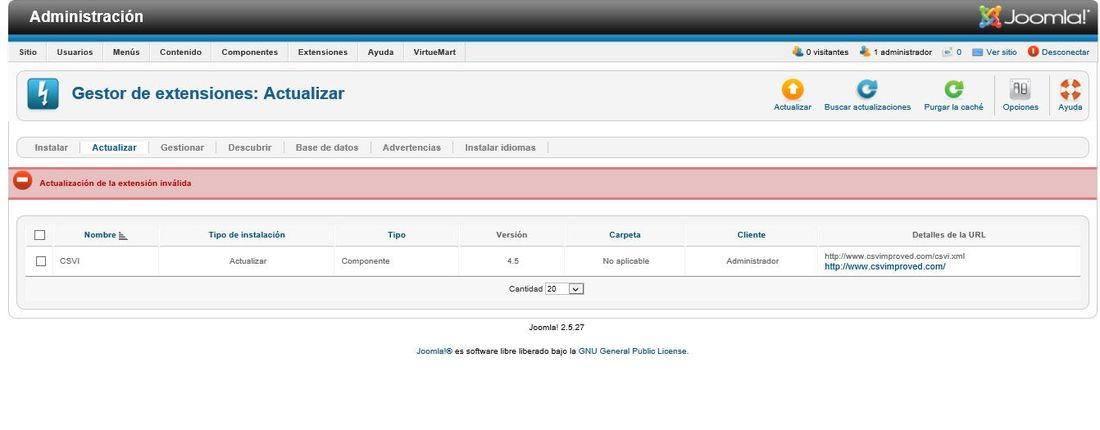Click the version value 4.5
The height and width of the screenshot is (430, 1100).
coord(513,261)
